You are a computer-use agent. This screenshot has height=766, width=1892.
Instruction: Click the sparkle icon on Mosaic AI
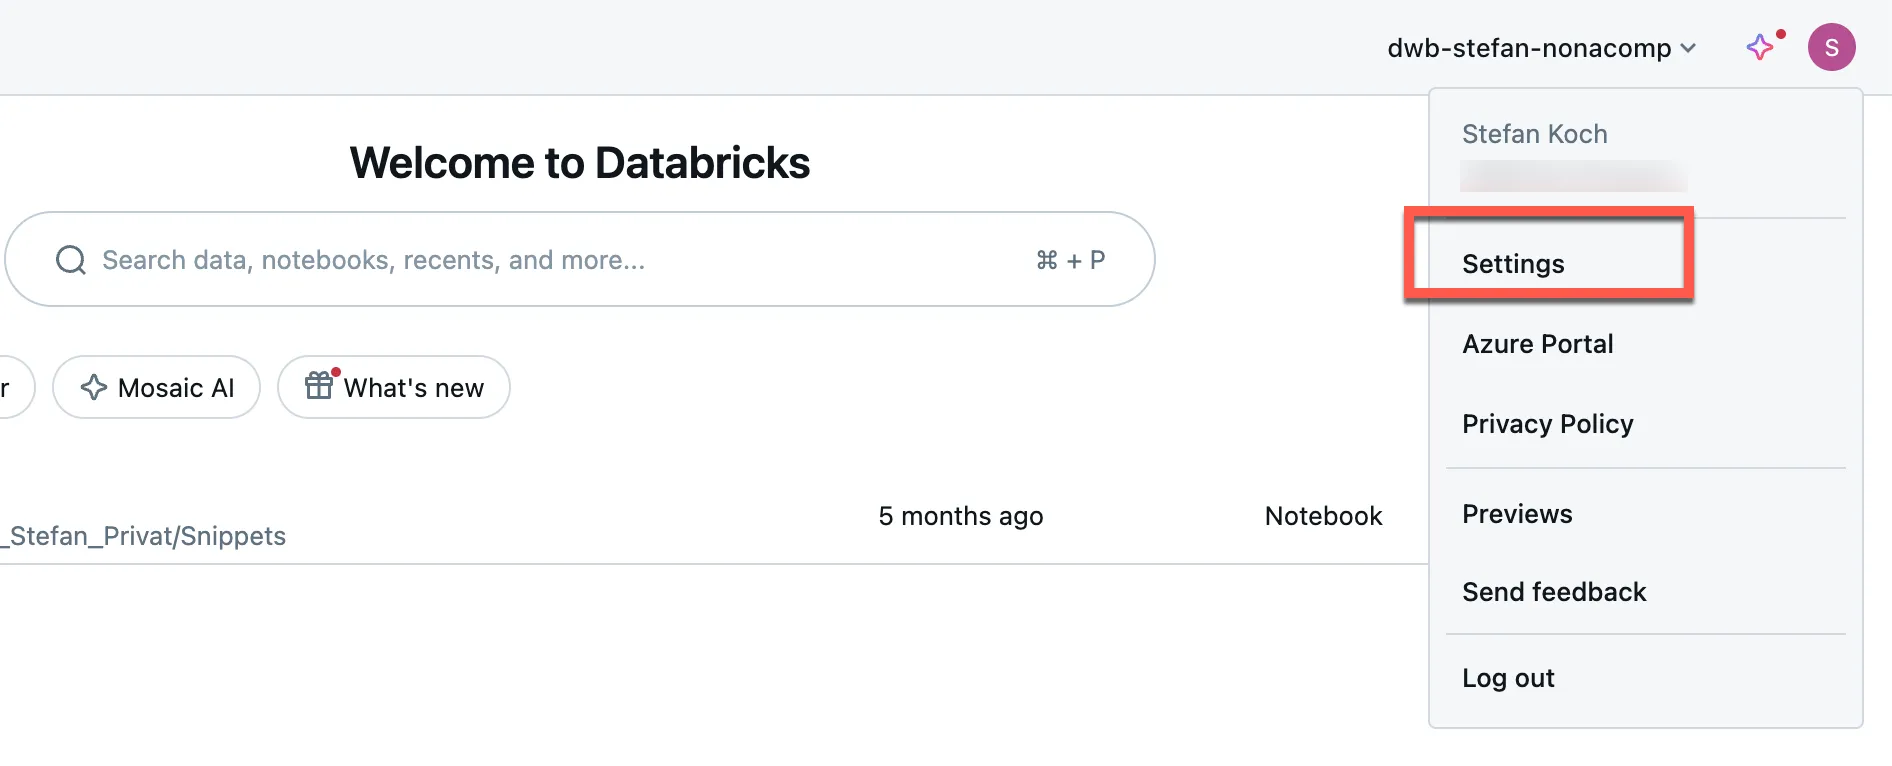[x=94, y=387]
